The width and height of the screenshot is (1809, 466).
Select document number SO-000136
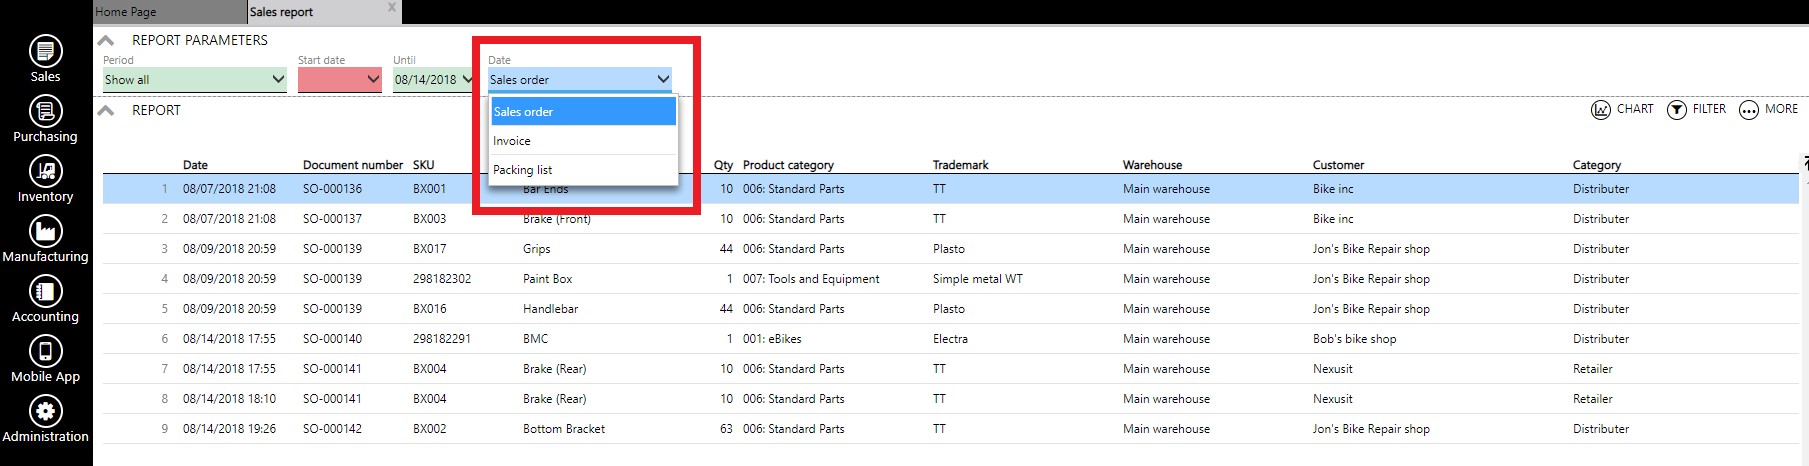(332, 189)
